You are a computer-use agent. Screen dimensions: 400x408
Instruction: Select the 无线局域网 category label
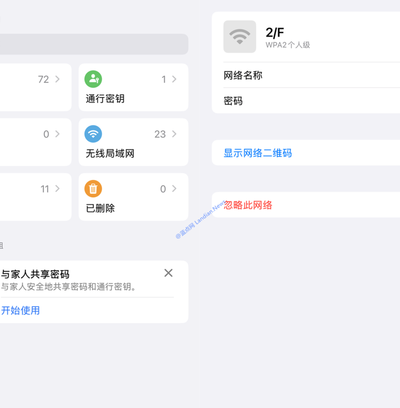tap(110, 153)
